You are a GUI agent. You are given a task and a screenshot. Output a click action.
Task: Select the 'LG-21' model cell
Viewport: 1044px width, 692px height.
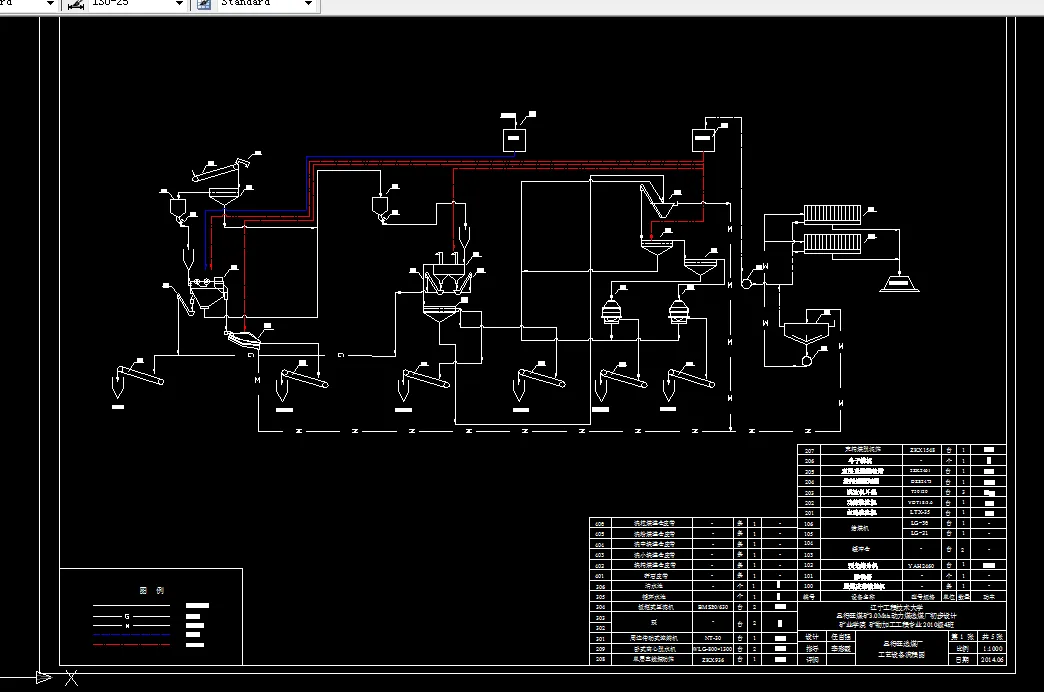coord(921,533)
